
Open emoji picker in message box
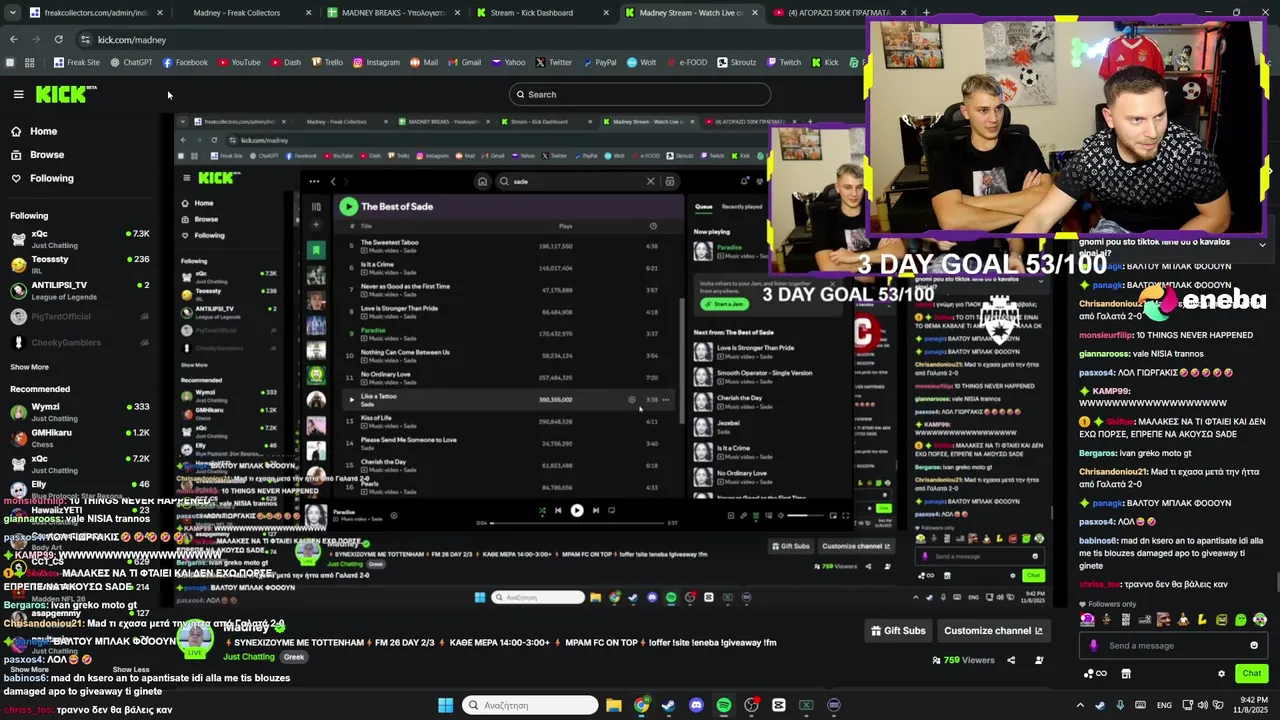1254,645
